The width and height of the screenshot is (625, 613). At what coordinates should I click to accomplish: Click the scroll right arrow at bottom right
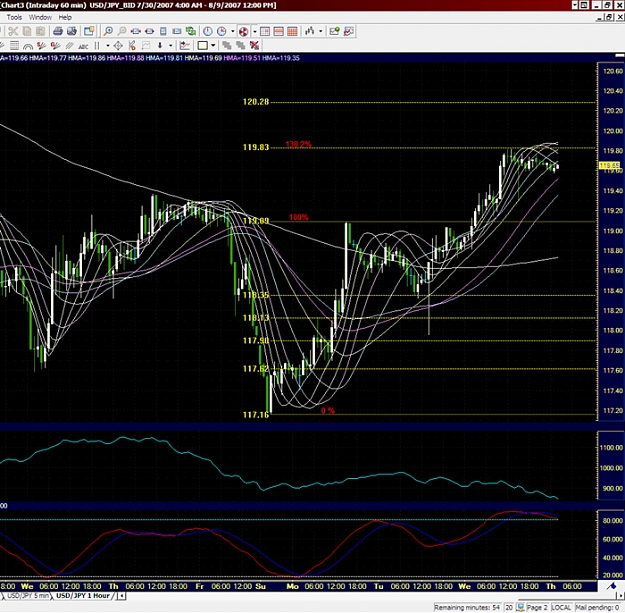621,595
